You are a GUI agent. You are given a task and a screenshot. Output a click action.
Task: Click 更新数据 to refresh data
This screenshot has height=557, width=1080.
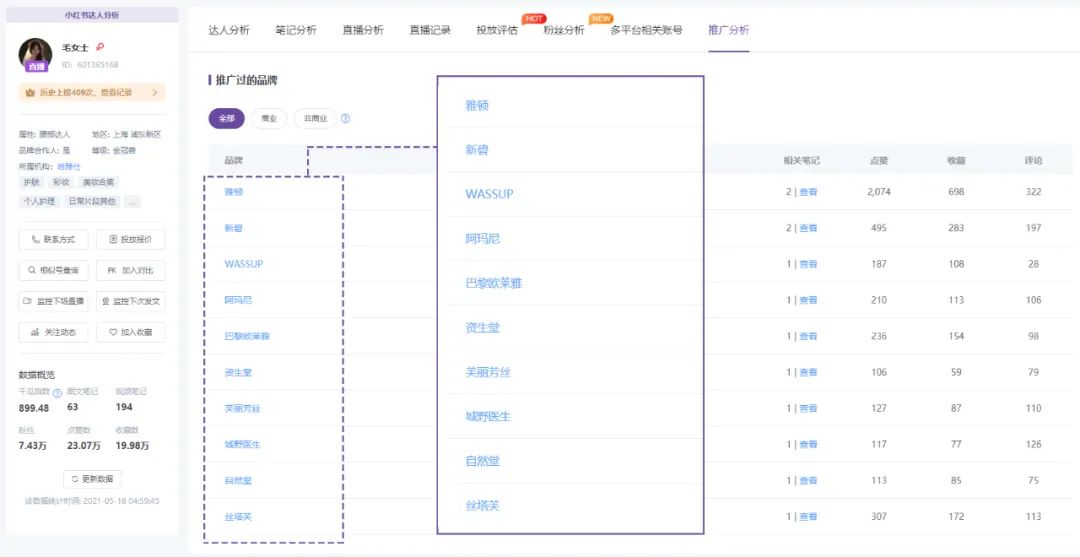click(92, 478)
